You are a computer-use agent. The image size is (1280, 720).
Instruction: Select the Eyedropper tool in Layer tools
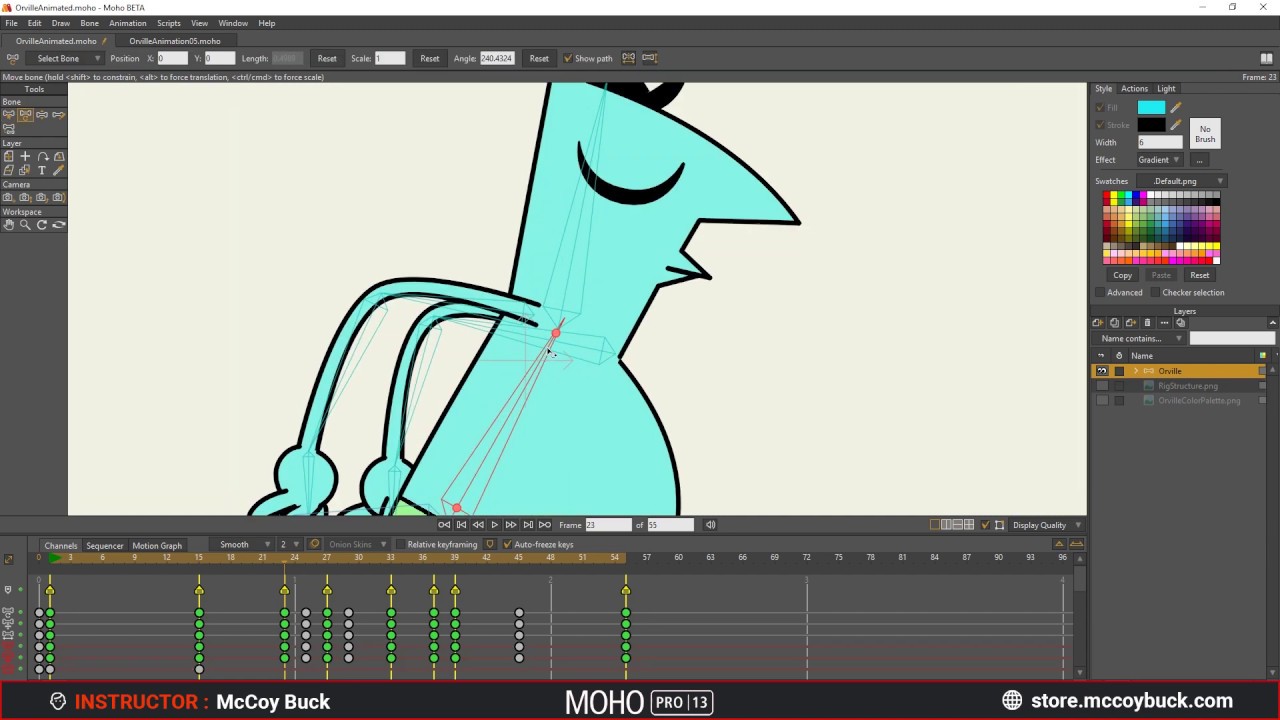point(59,171)
